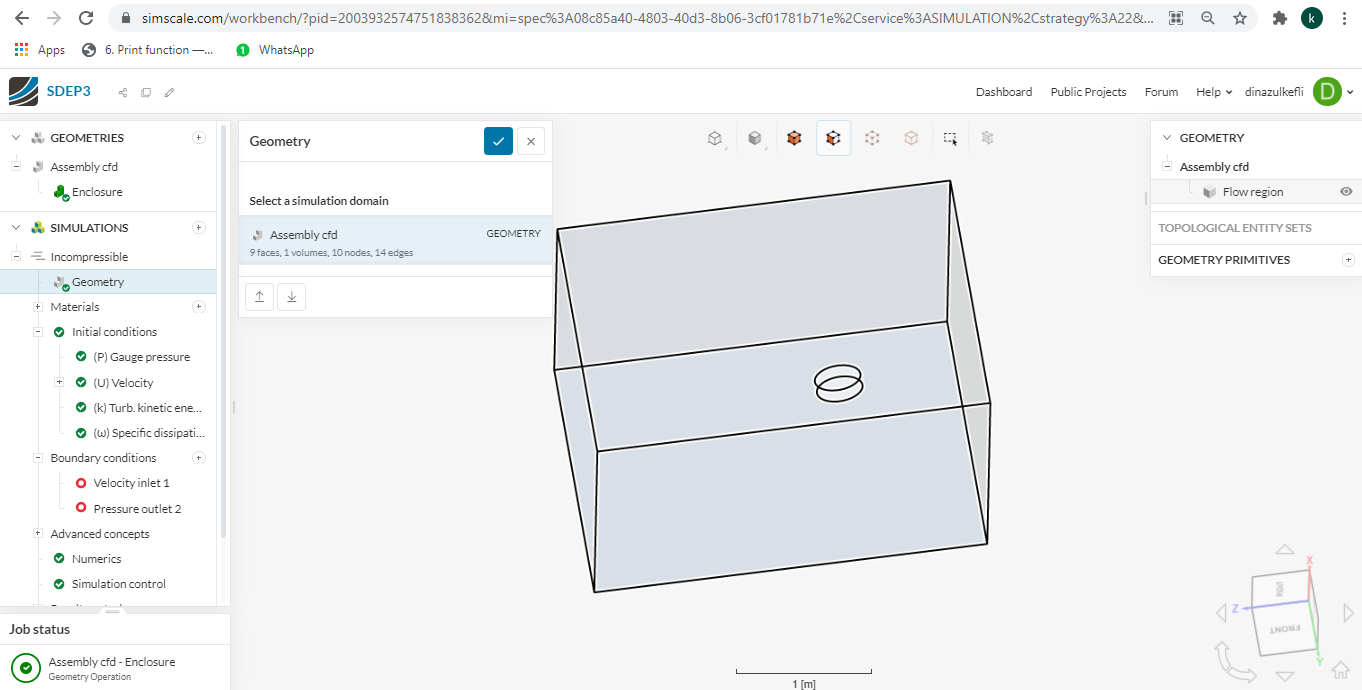Click the download arrow icon in the Geometry panel

[291, 296]
